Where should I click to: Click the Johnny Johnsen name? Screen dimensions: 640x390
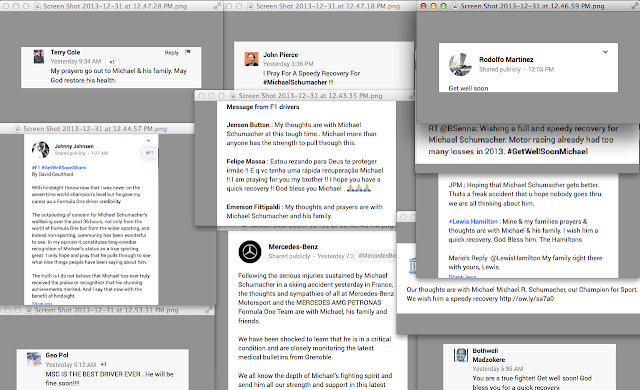click(x=74, y=146)
